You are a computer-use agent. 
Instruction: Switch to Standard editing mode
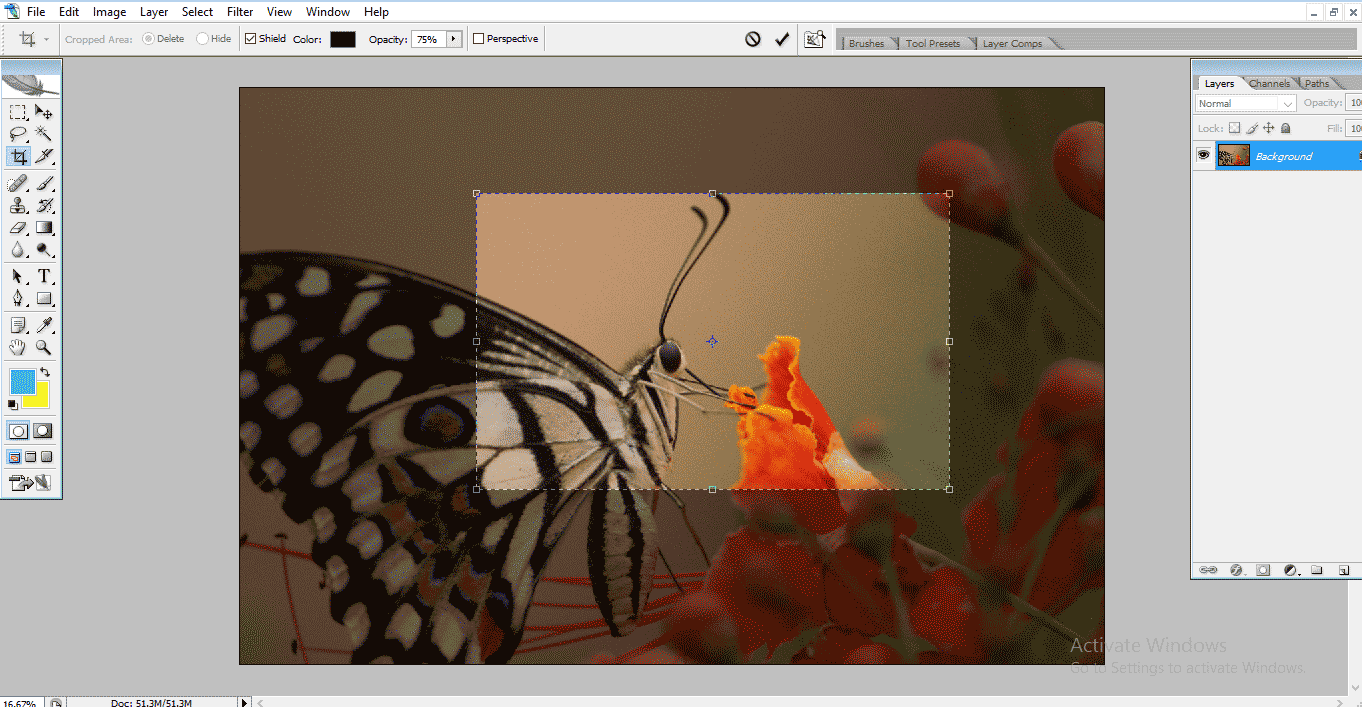coord(18,431)
